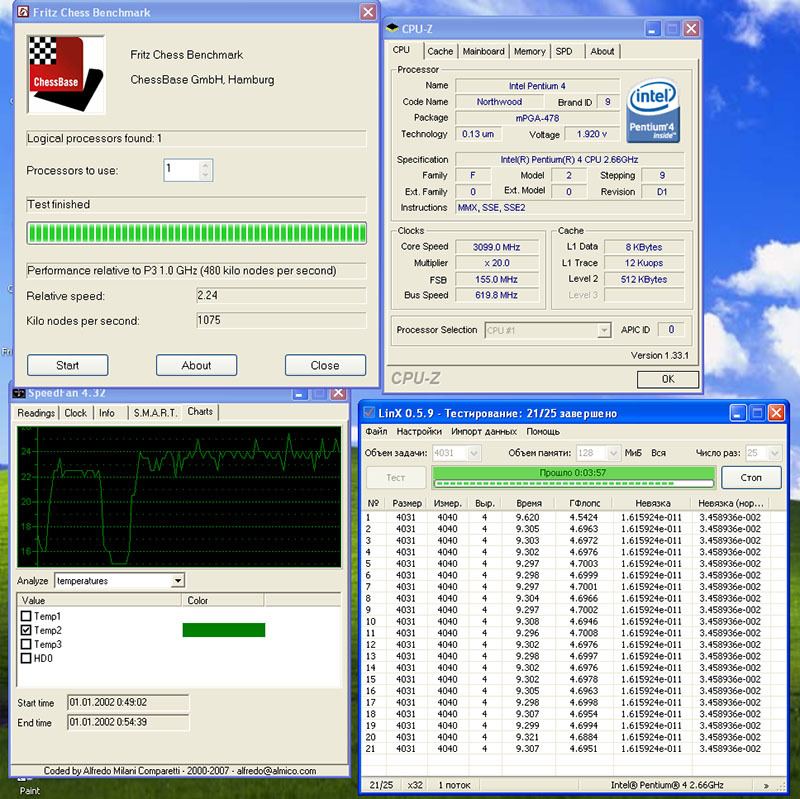Screen dimensions: 800x799
Task: Click the Start button in Fritz Benchmark
Action: [67, 365]
